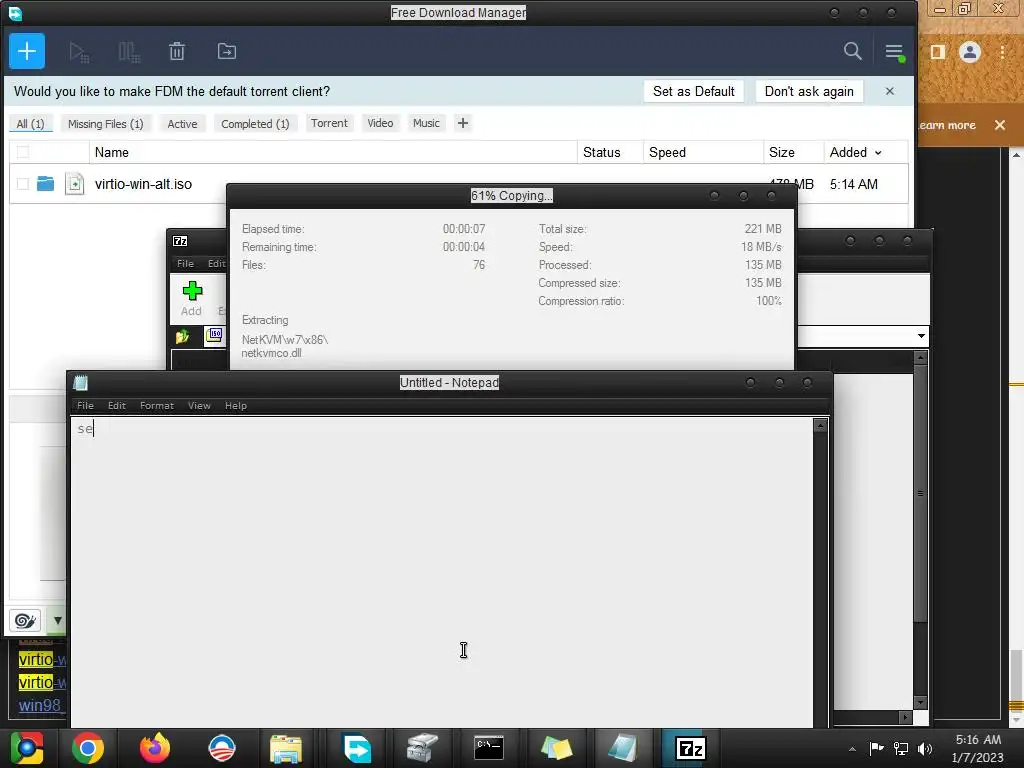Click the trash delete icon in FDM toolbar
Screen dimensions: 1024x768
(x=177, y=51)
